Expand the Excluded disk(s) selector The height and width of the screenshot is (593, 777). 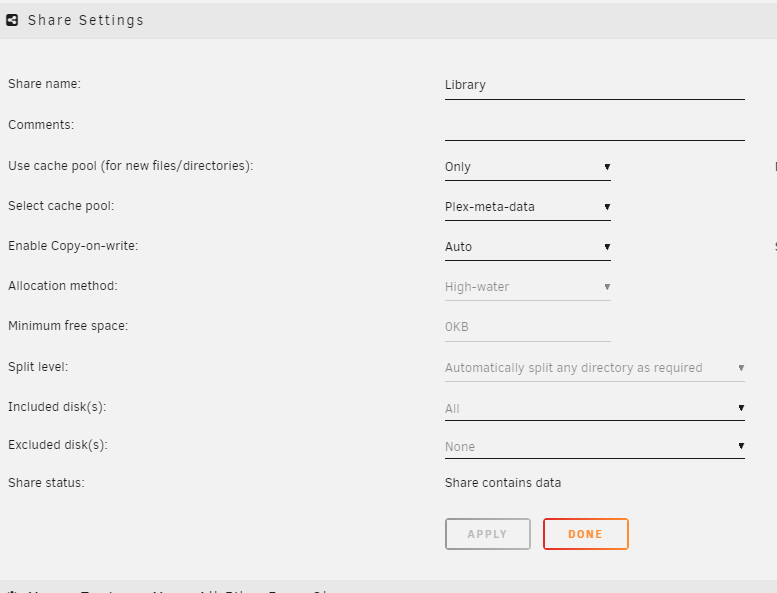pos(595,447)
